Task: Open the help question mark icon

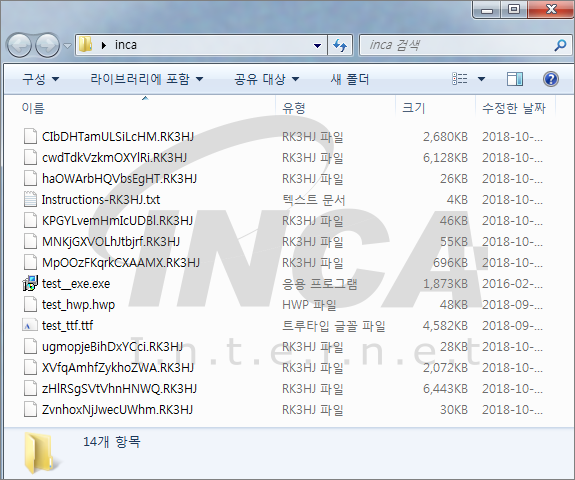Action: pyautogui.click(x=550, y=79)
